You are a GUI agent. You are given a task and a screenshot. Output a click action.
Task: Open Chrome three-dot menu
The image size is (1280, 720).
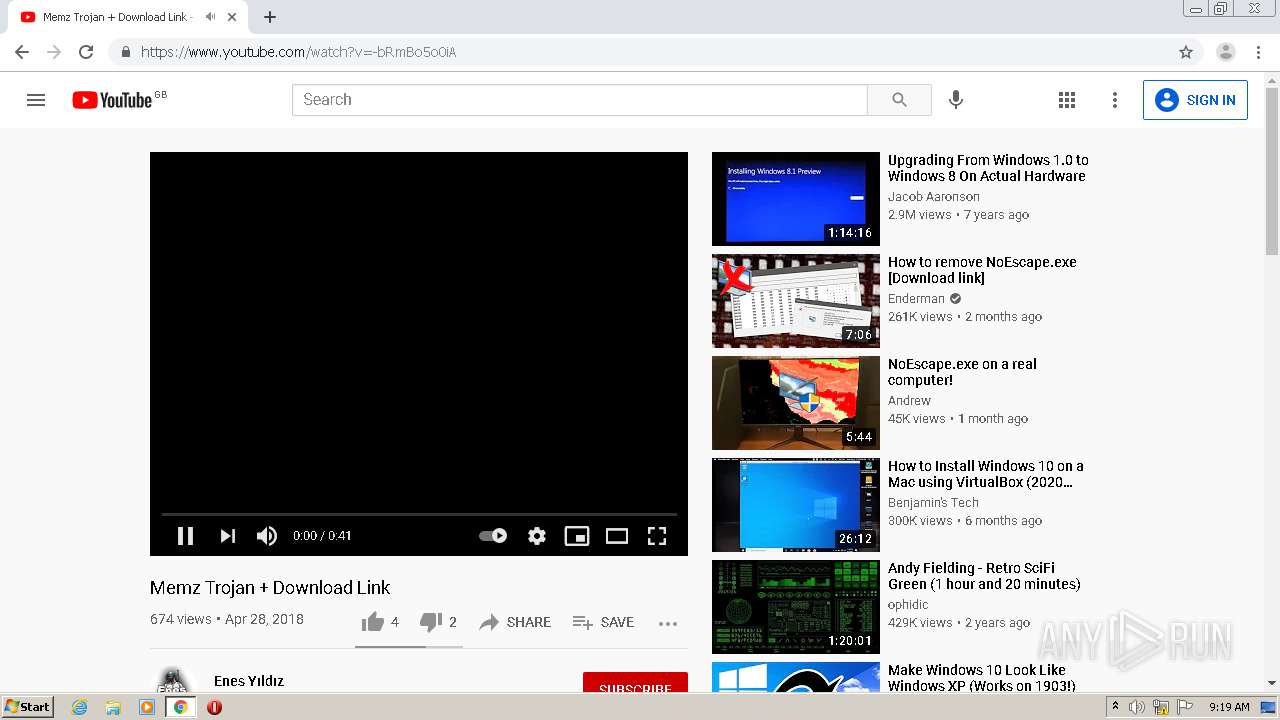[x=1258, y=52]
